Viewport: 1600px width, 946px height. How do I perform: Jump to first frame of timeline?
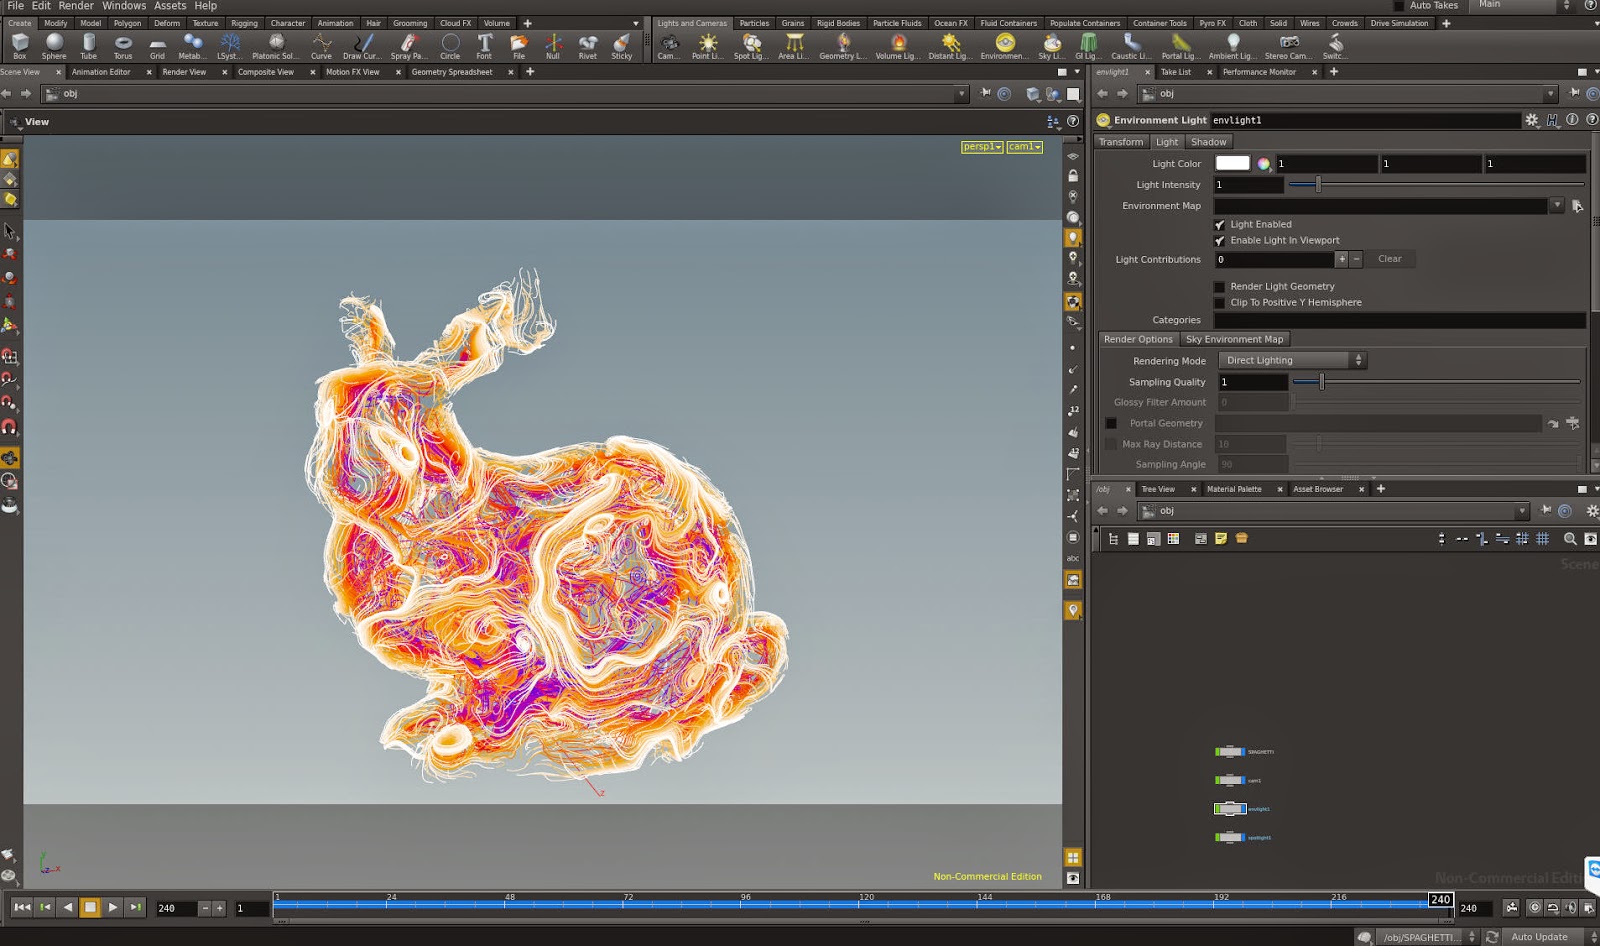tap(22, 908)
